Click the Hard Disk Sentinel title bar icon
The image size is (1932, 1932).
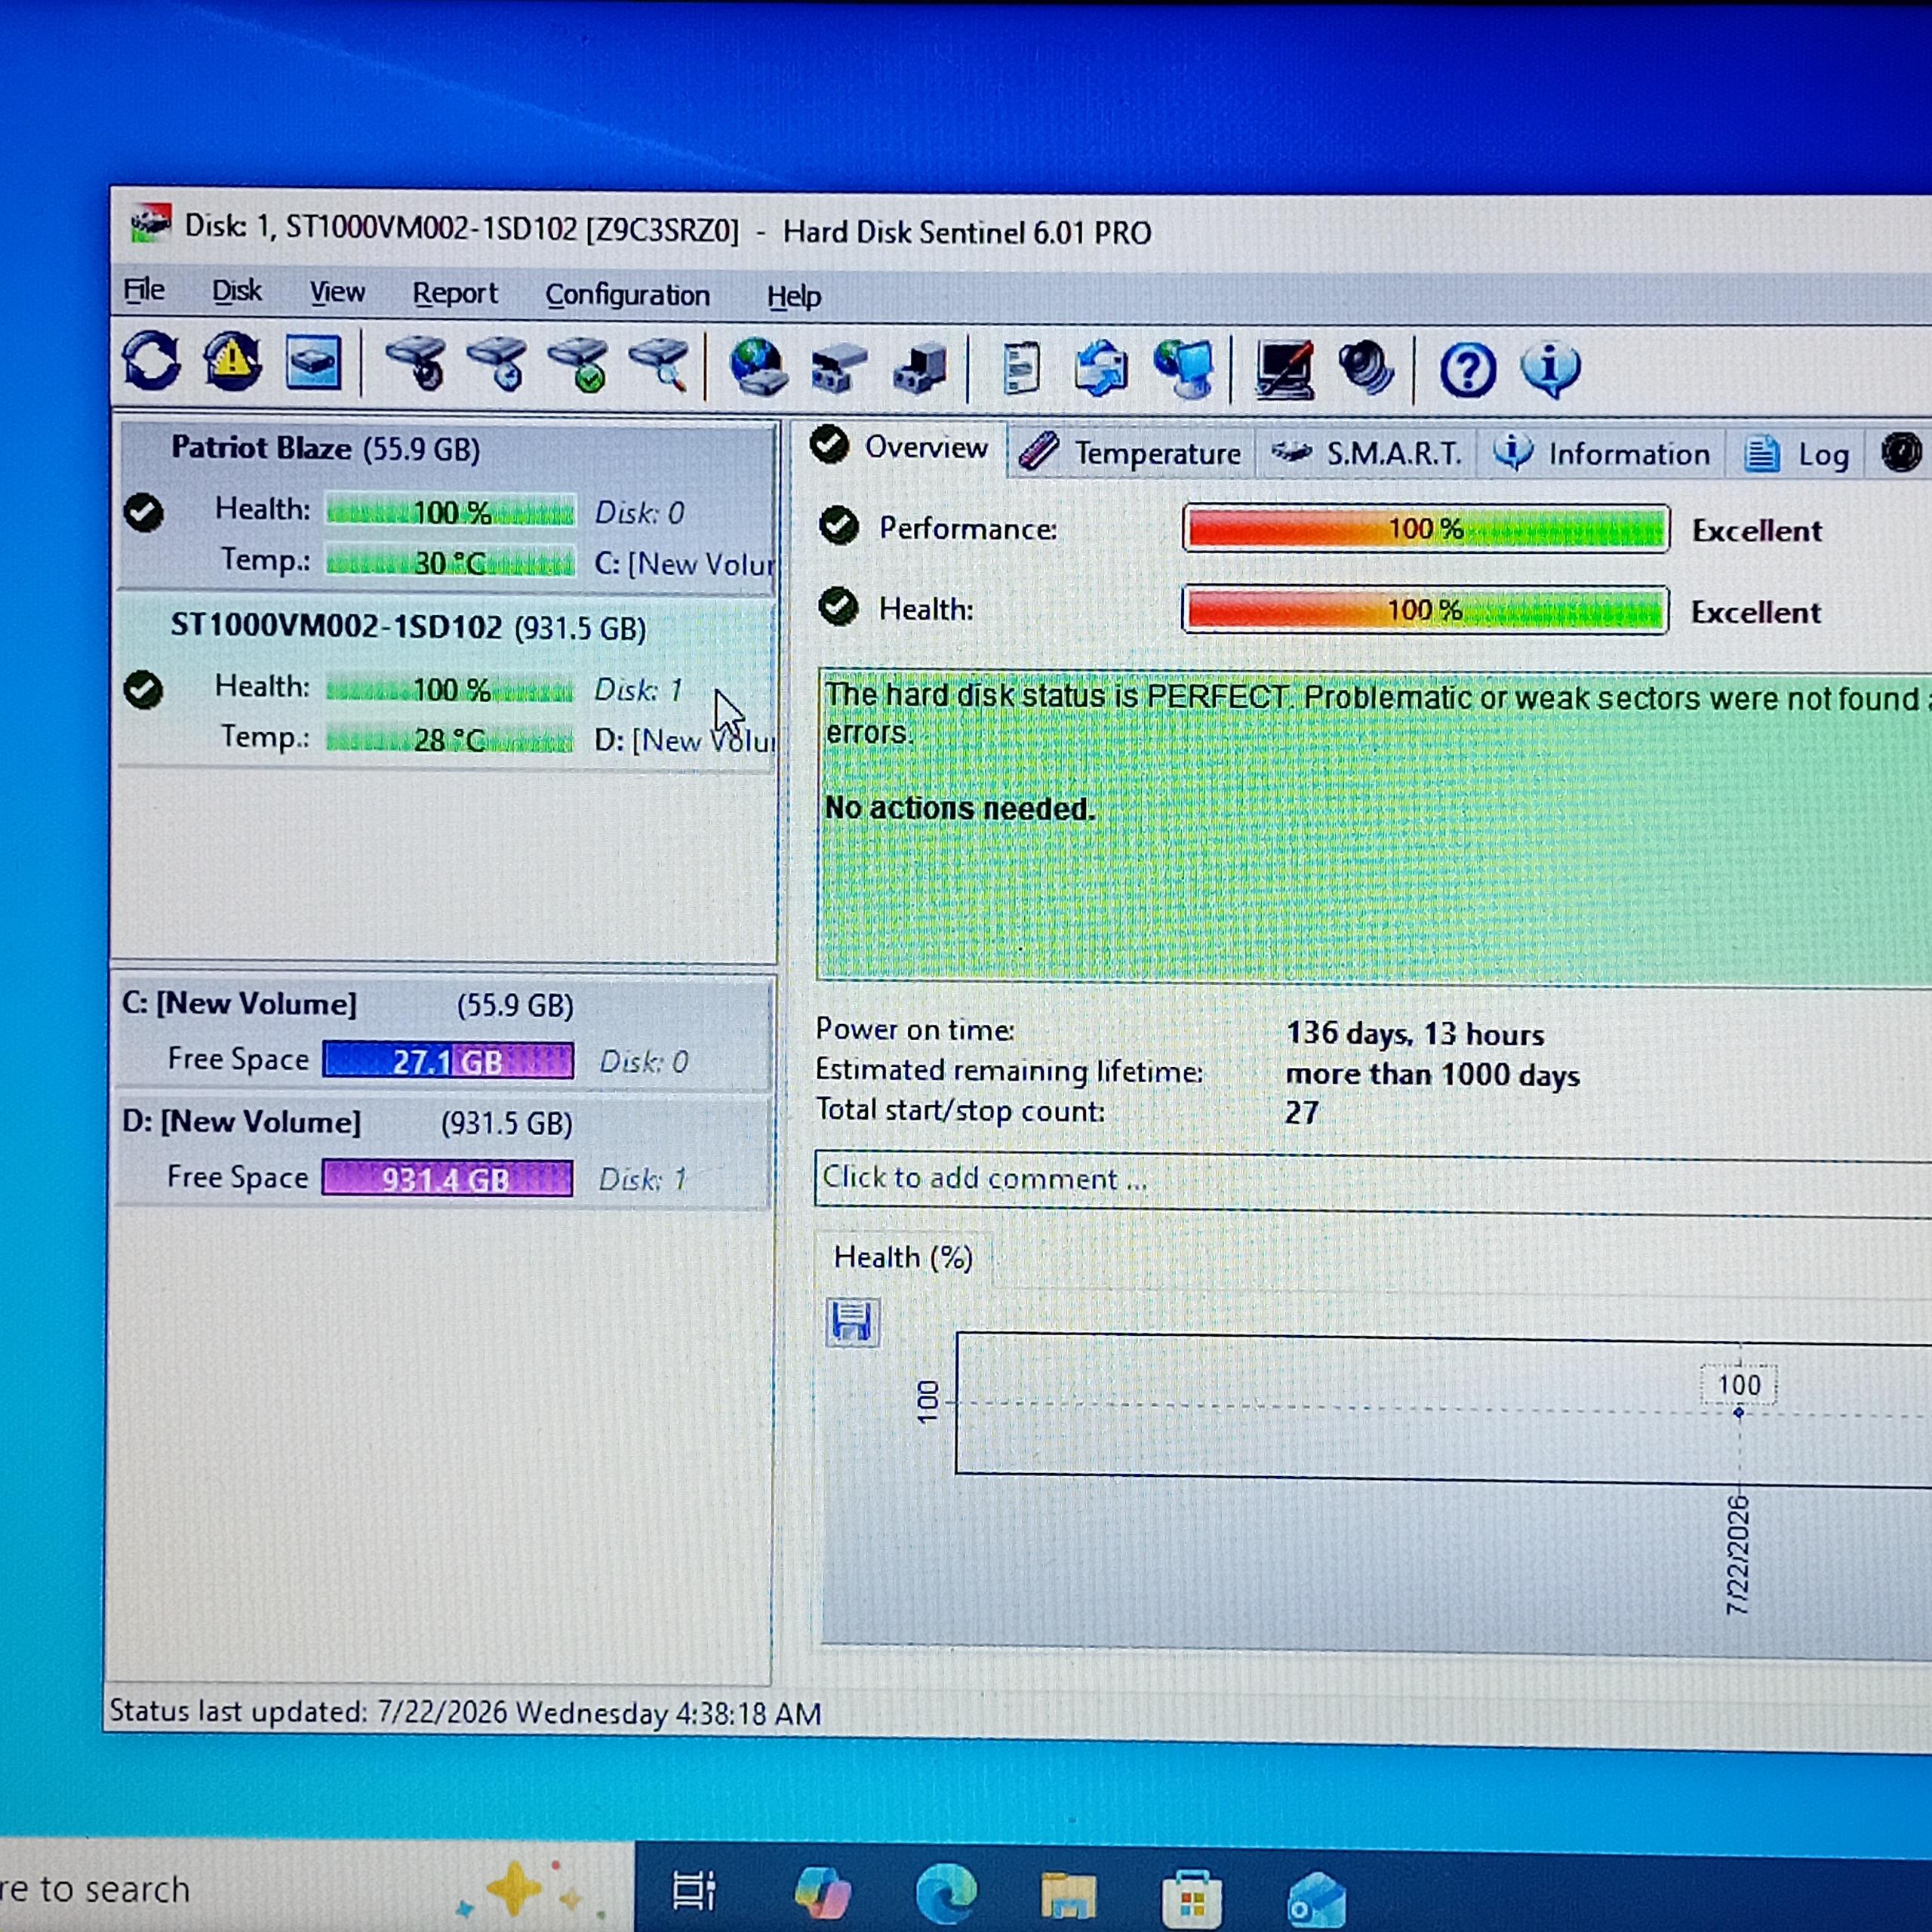tap(151, 224)
